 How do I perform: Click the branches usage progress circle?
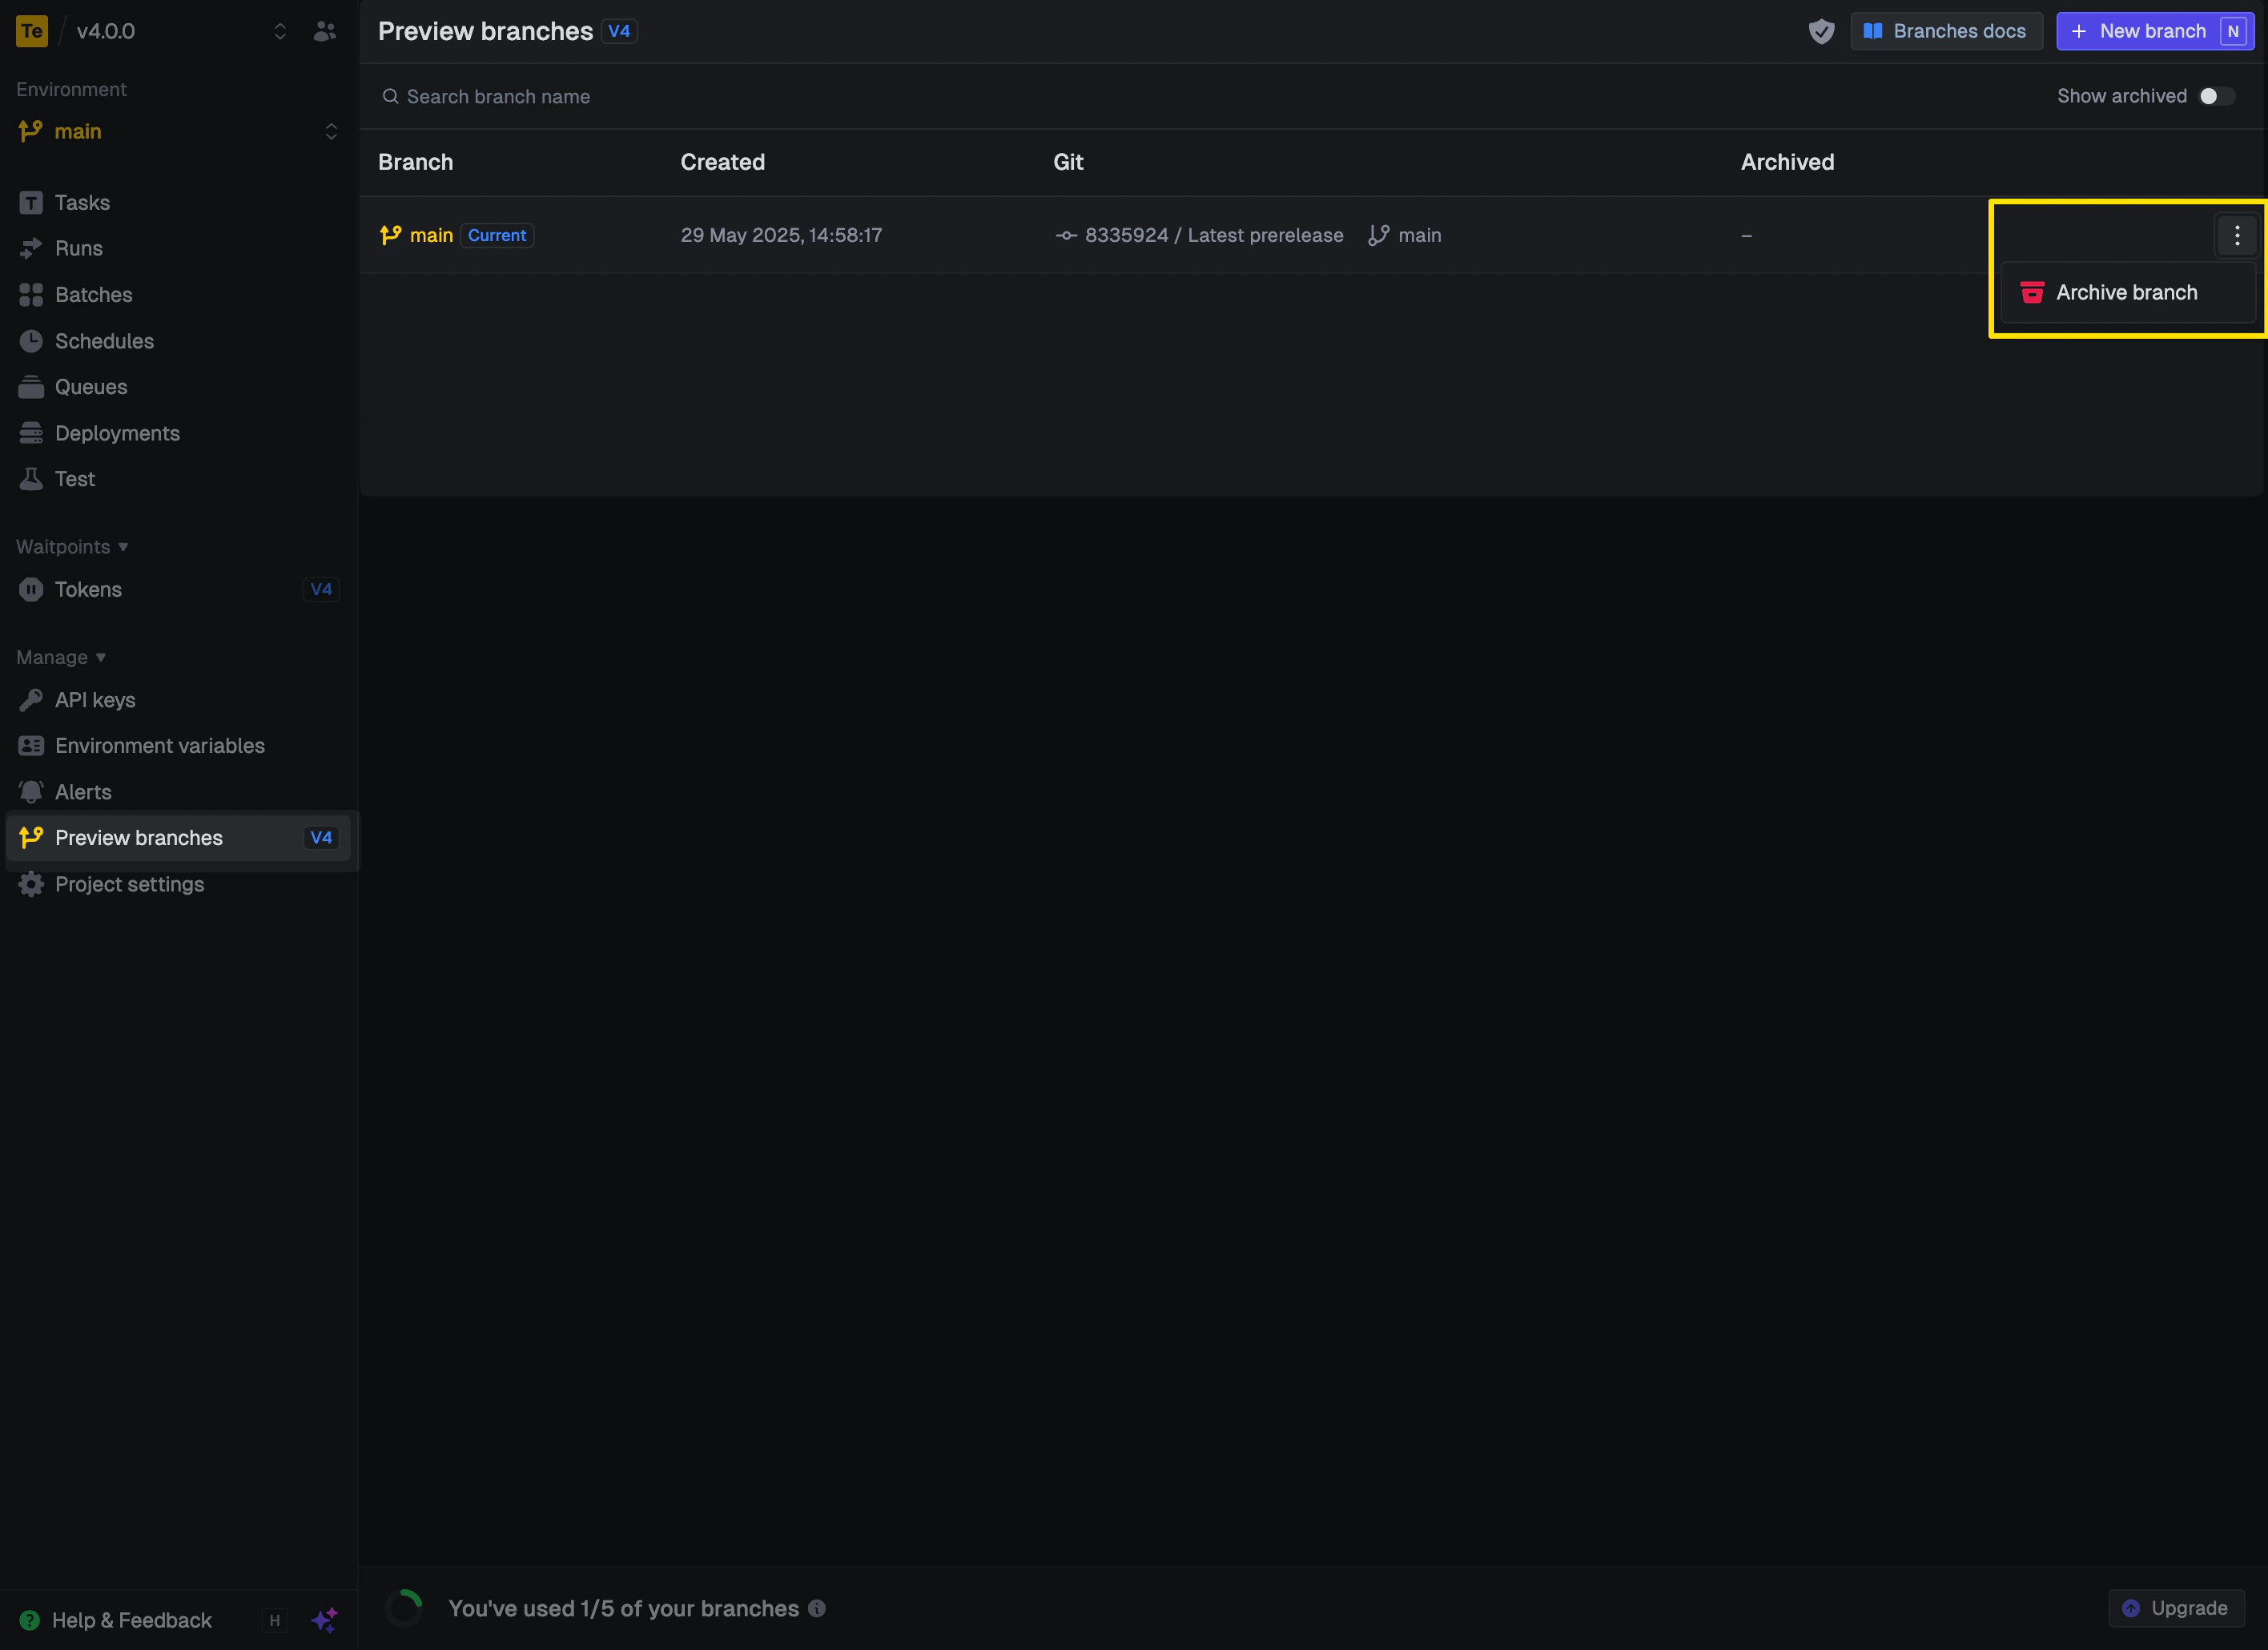point(404,1607)
